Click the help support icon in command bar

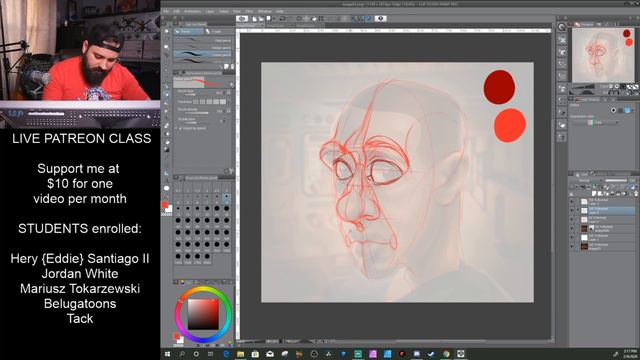tap(380, 18)
